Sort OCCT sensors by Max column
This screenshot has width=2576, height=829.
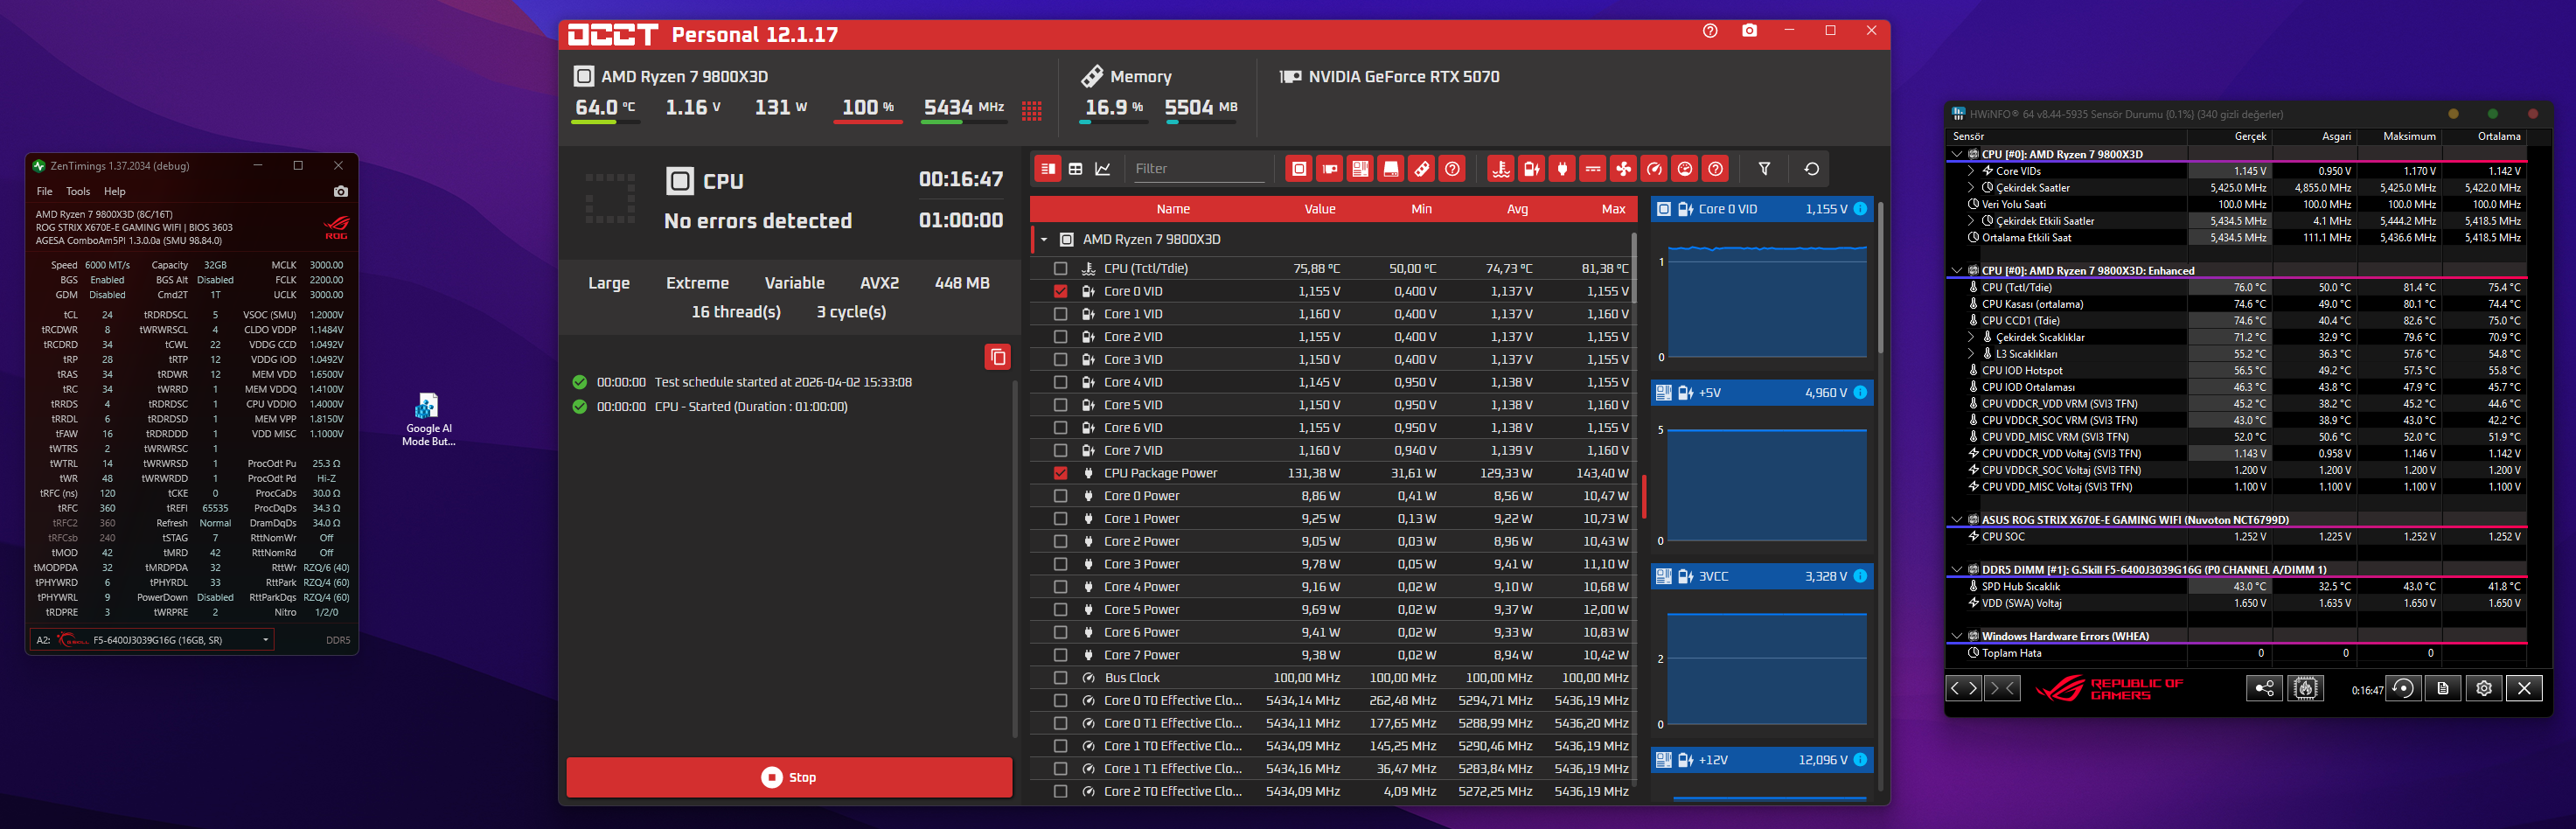click(x=1613, y=209)
